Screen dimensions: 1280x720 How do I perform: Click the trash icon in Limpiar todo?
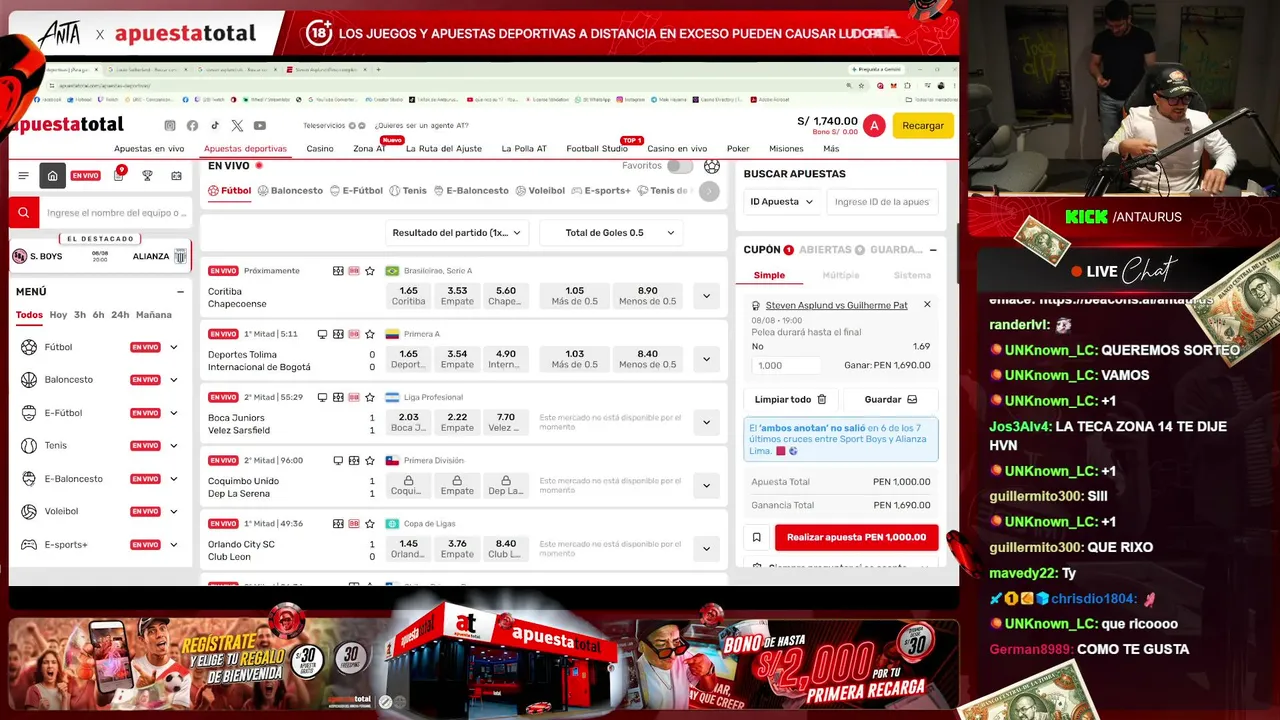(x=822, y=399)
